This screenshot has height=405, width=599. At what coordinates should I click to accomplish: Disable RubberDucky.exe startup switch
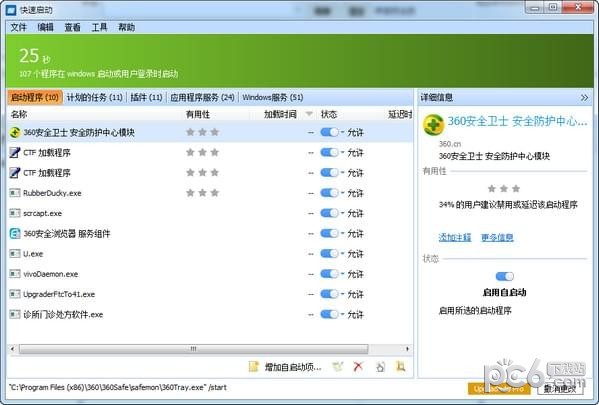[x=329, y=193]
